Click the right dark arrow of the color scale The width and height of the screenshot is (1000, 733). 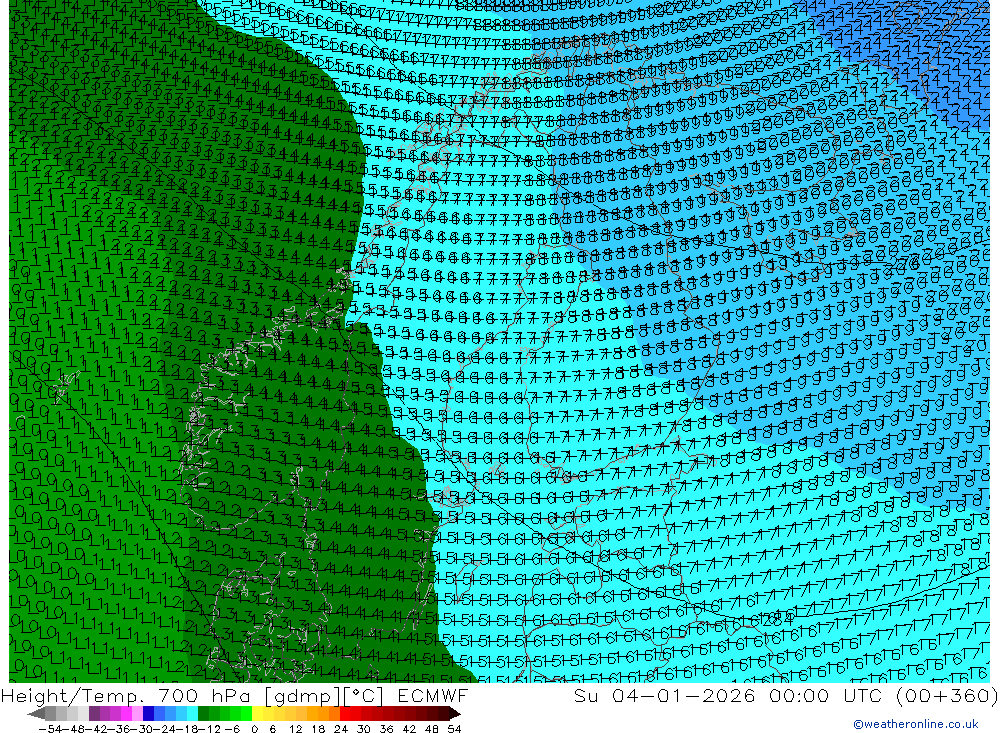pos(455,714)
